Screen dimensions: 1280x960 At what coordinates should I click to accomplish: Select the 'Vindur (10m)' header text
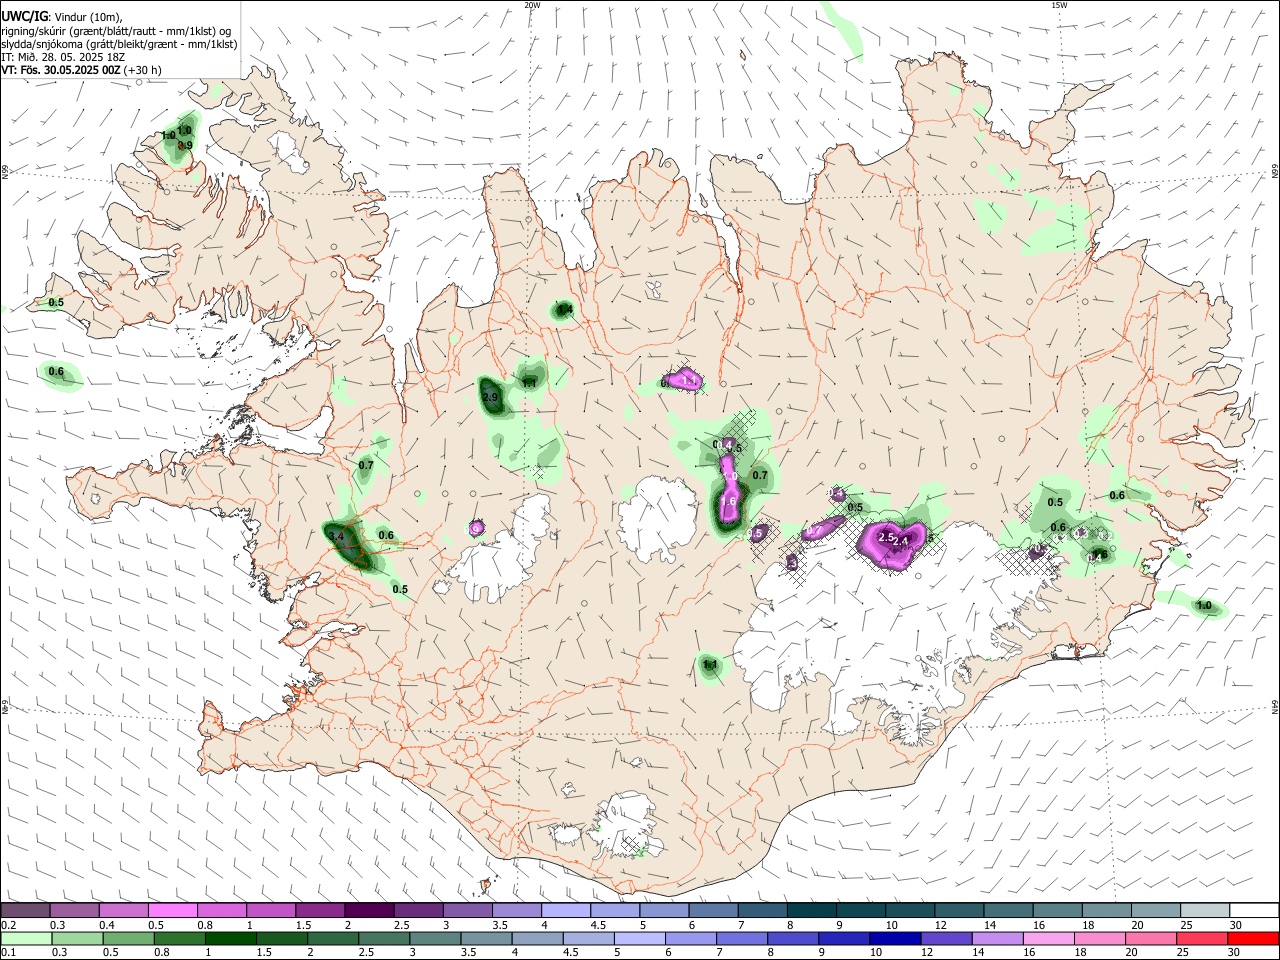87,16
